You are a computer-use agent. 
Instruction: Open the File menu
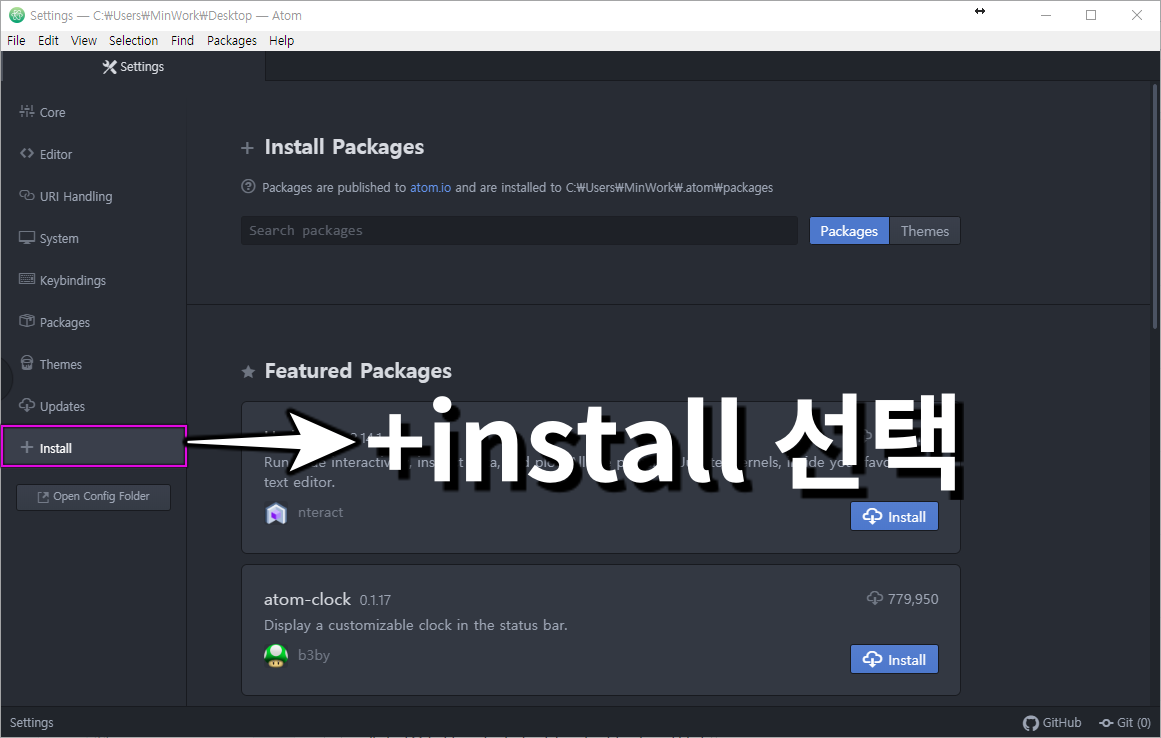[x=16, y=41]
